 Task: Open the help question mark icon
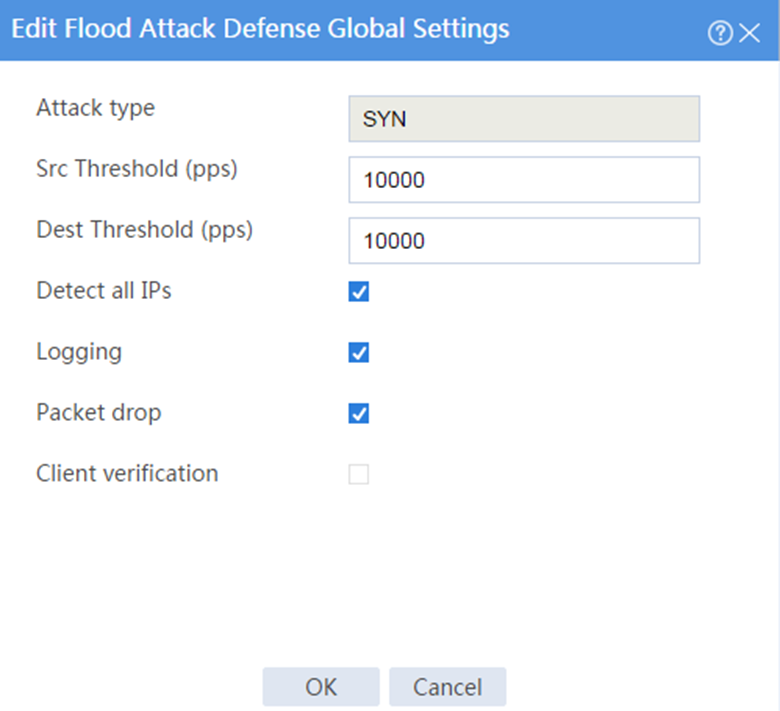720,33
